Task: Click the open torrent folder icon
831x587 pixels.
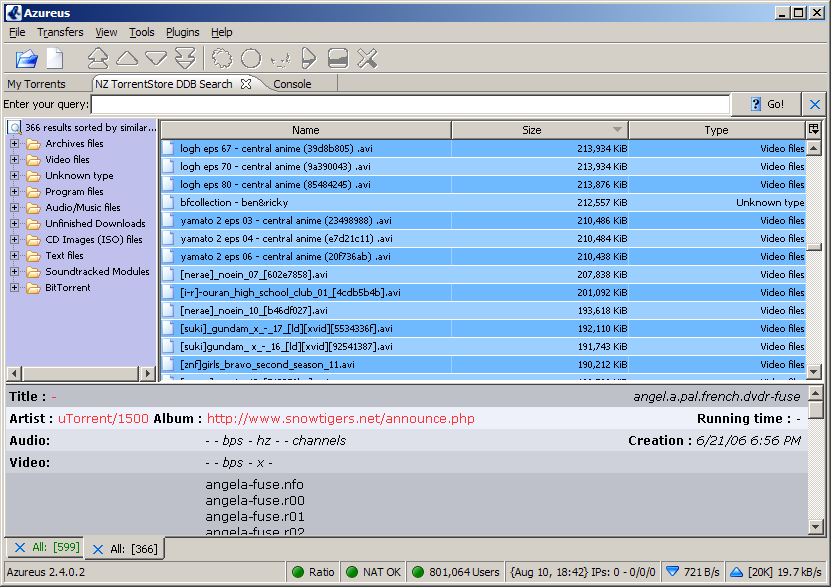Action: pyautogui.click(x=26, y=59)
